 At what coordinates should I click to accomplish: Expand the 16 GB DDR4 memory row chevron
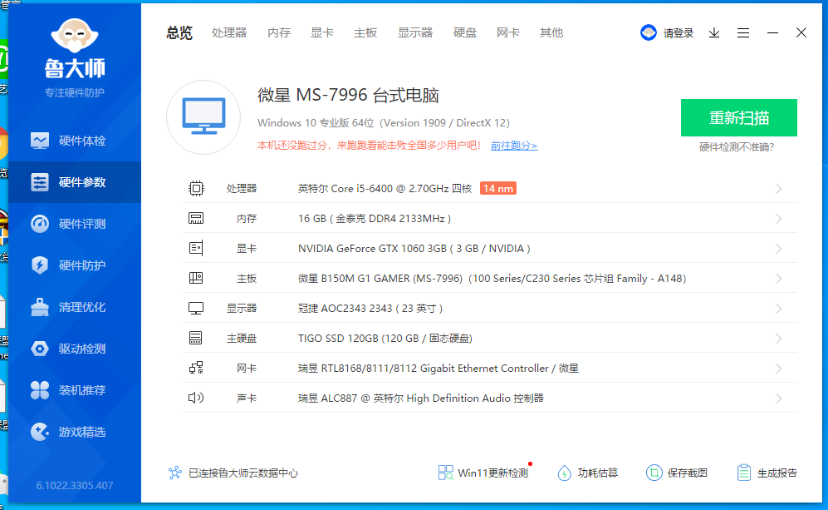pyautogui.click(x=779, y=219)
